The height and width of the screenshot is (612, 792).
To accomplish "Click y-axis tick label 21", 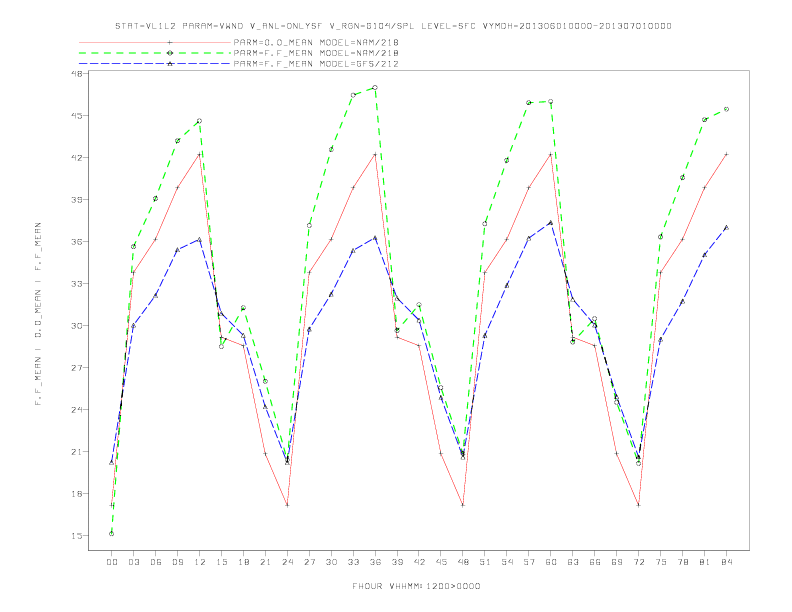I will click(x=77, y=451).
